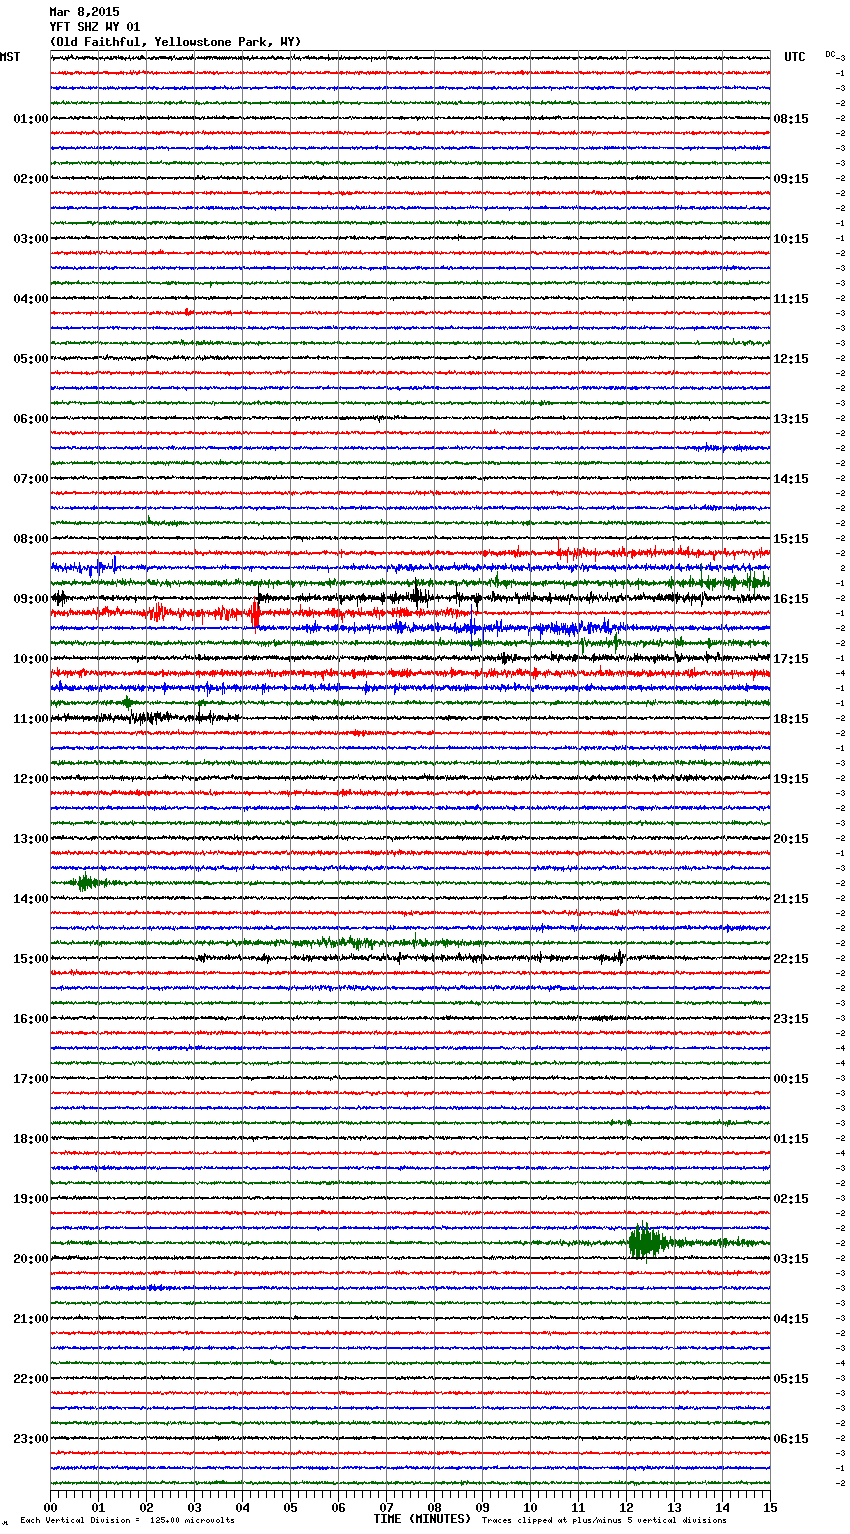Select the 03:00 MST time label

pos(31,239)
